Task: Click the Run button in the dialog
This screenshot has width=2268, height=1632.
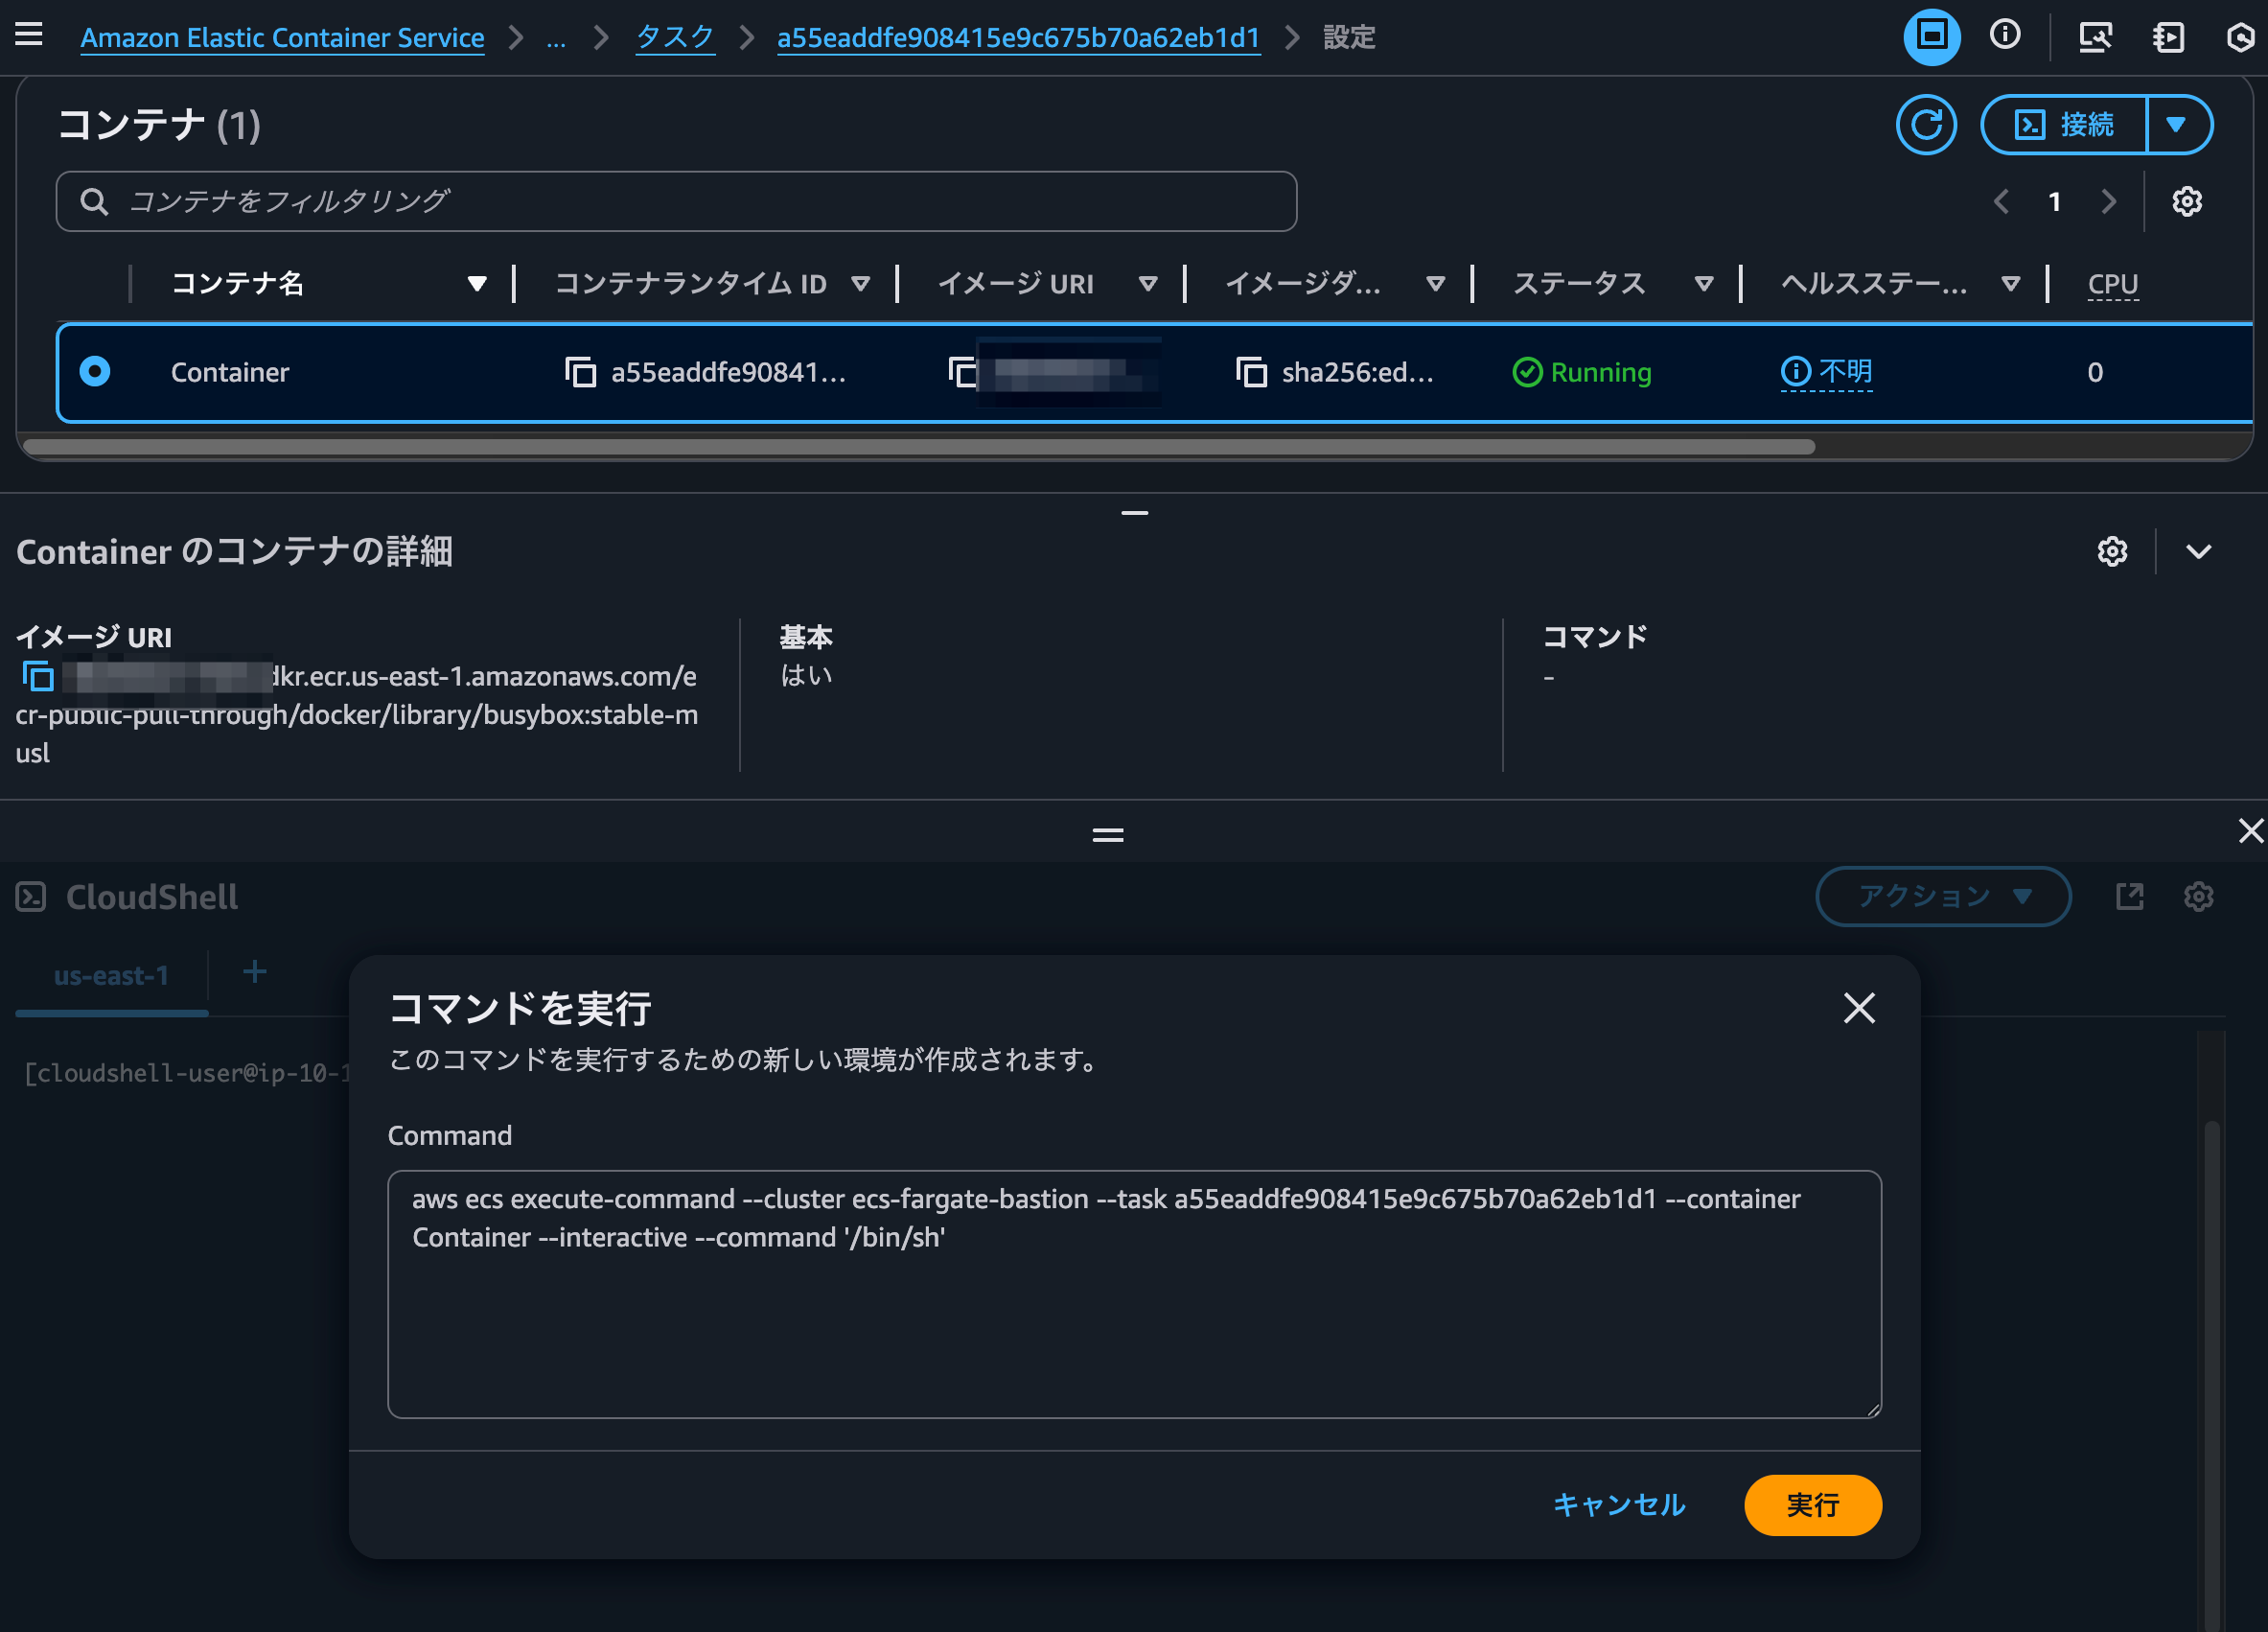Action: tap(1812, 1504)
